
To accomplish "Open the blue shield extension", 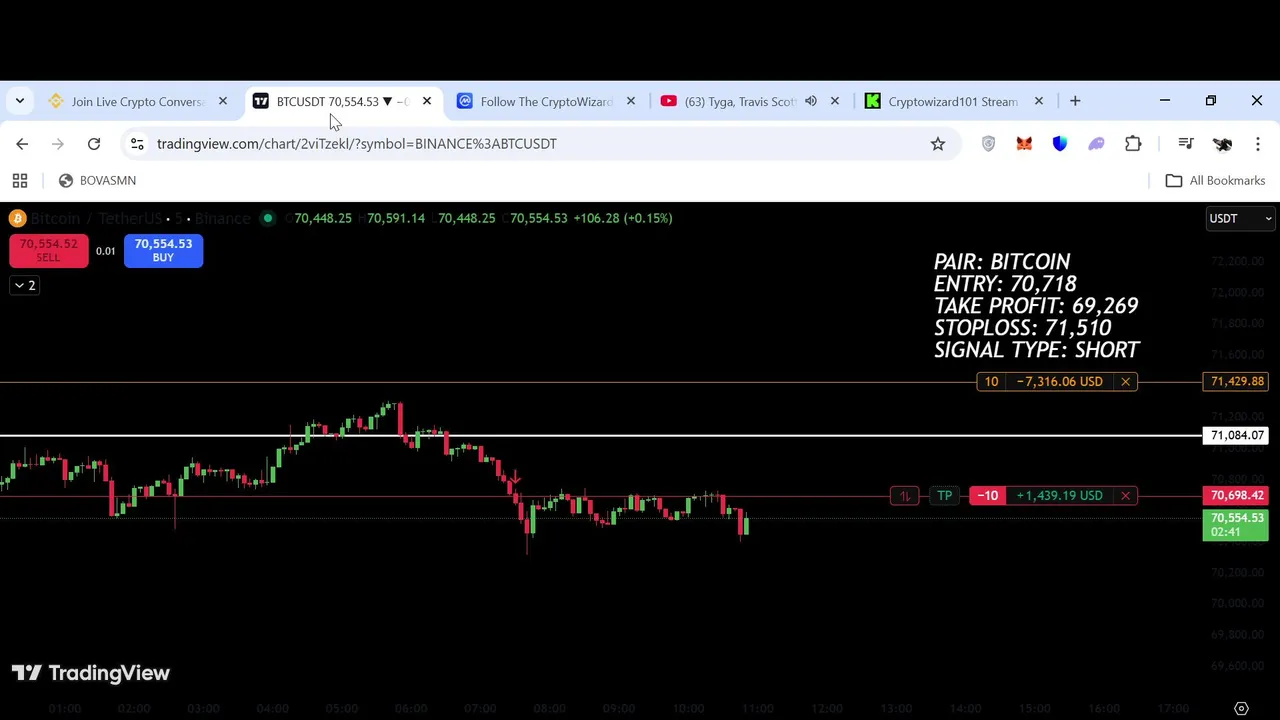I will [1060, 144].
